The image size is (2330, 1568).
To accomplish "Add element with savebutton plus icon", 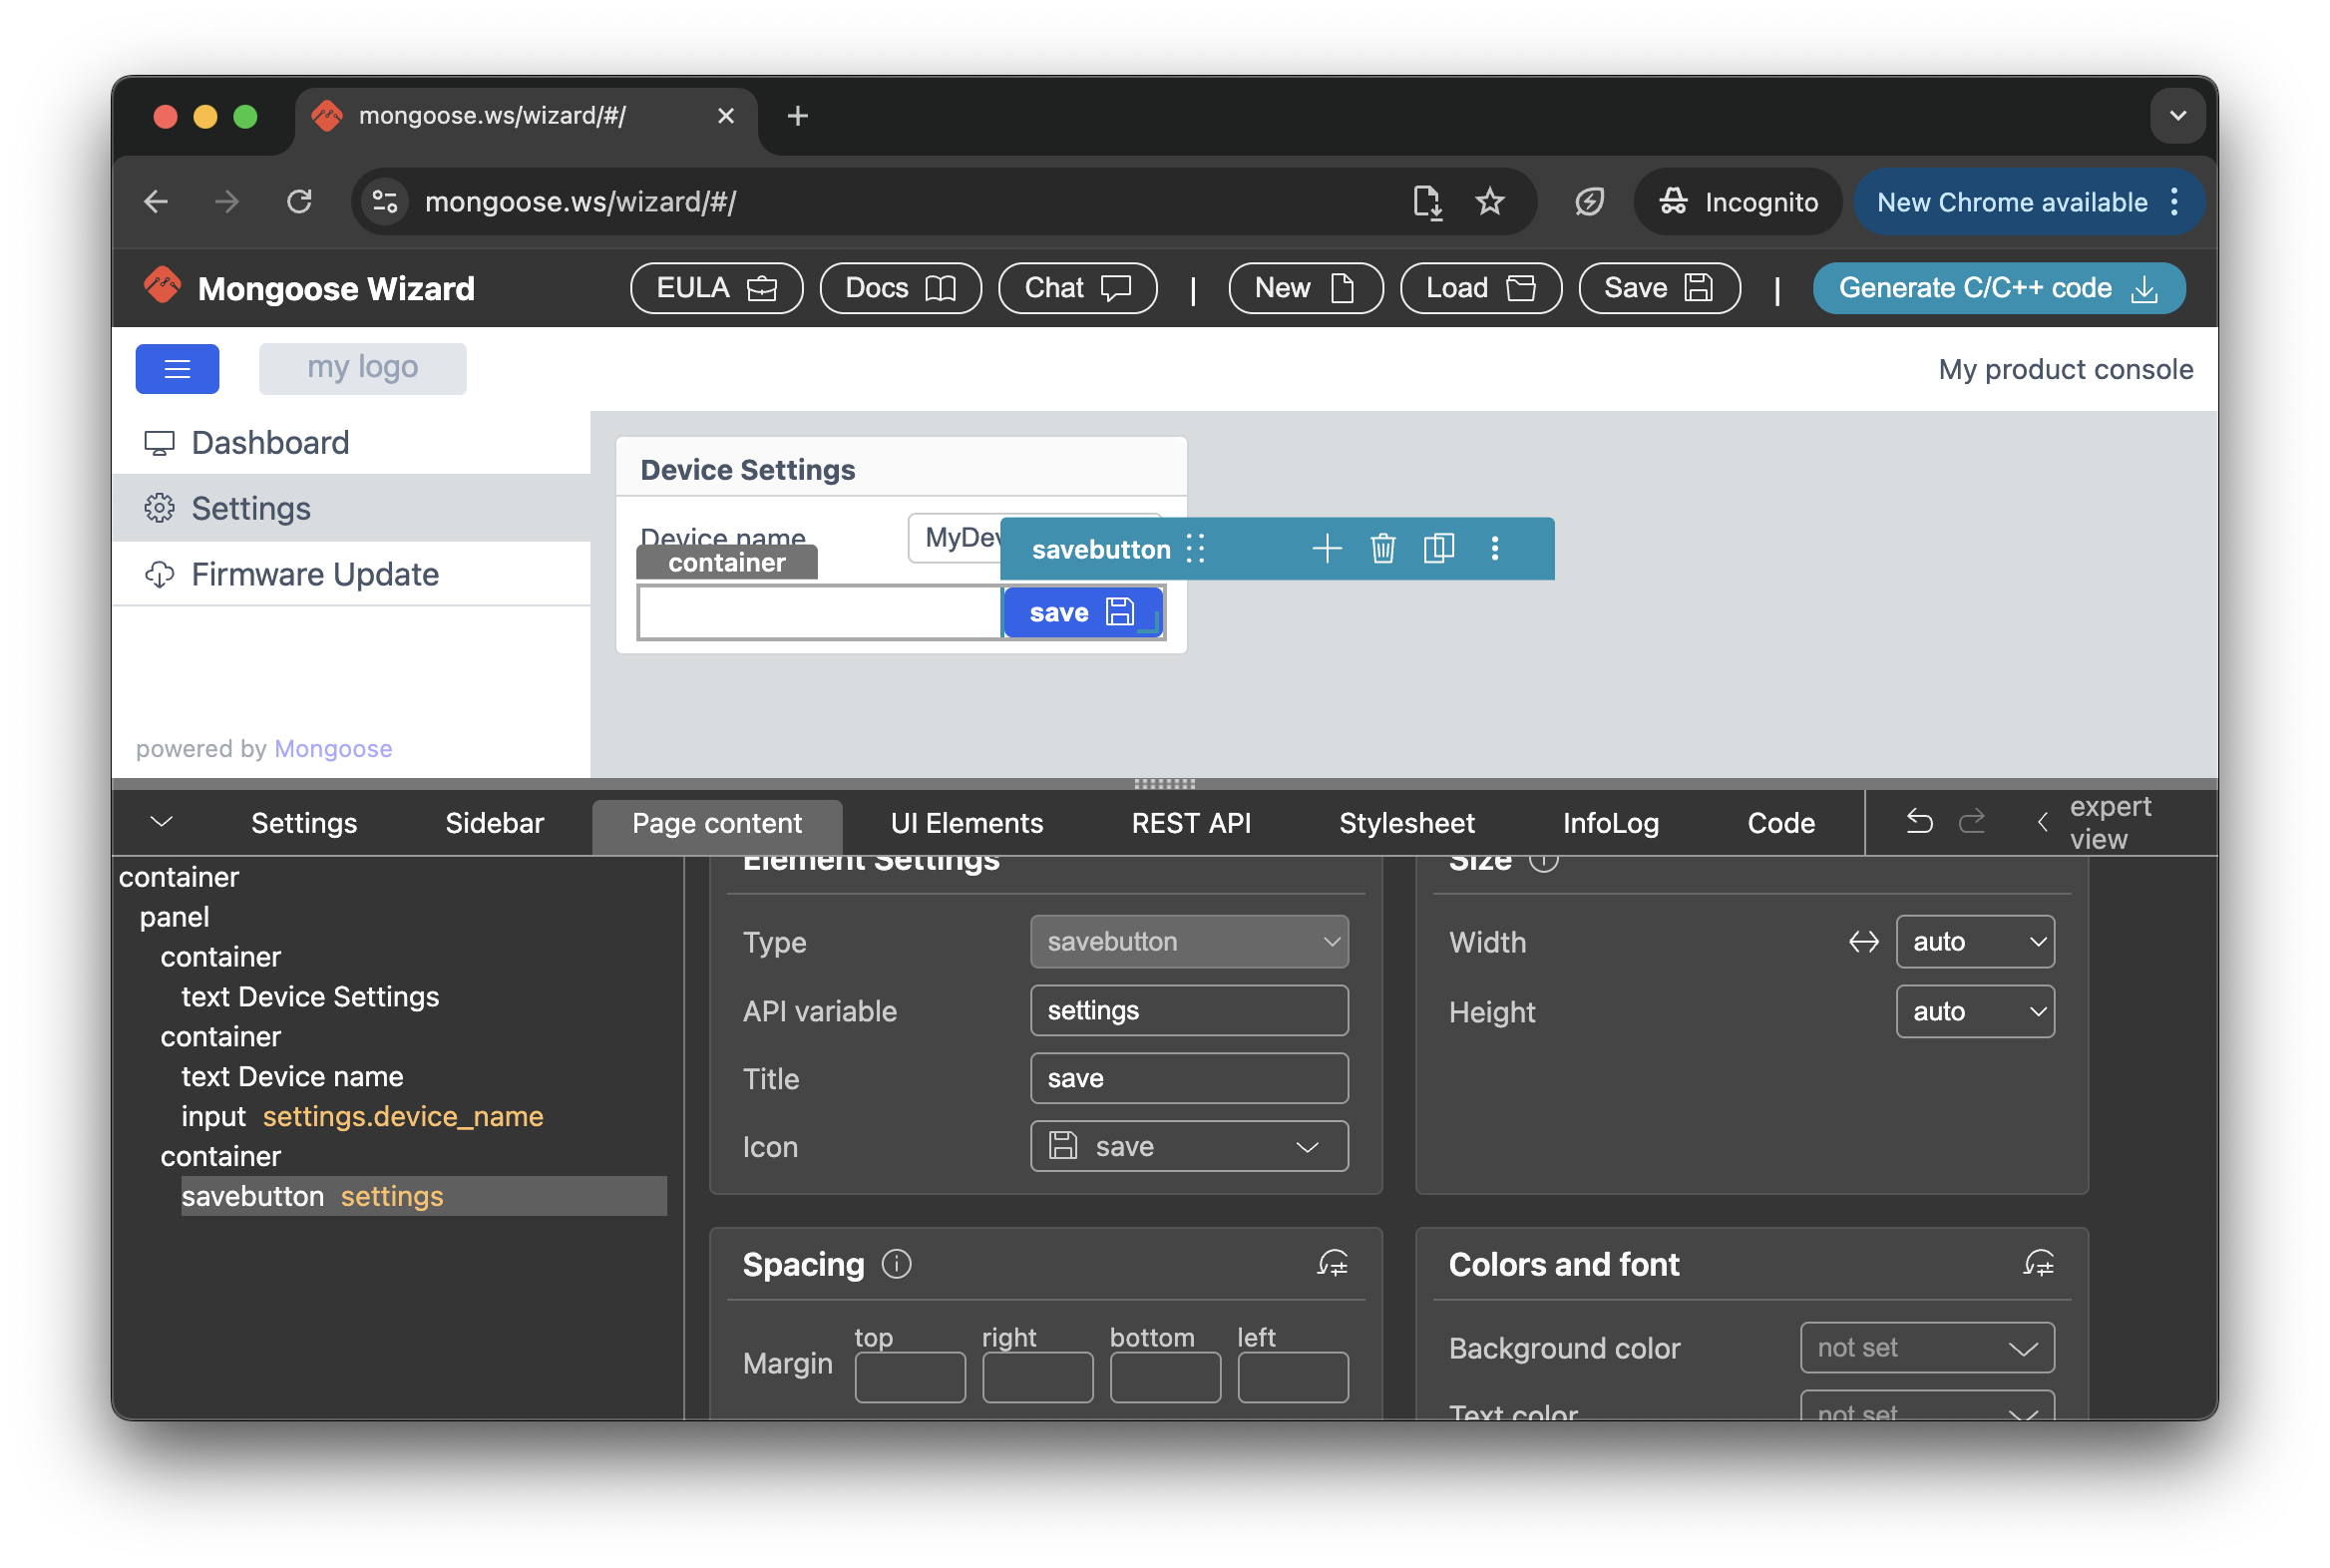I will [1326, 548].
